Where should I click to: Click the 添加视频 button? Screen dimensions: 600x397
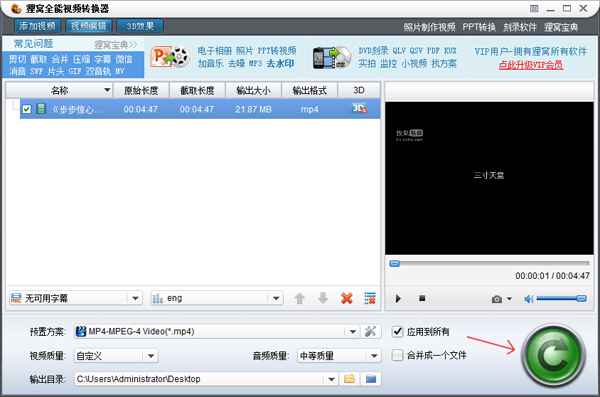(x=38, y=26)
